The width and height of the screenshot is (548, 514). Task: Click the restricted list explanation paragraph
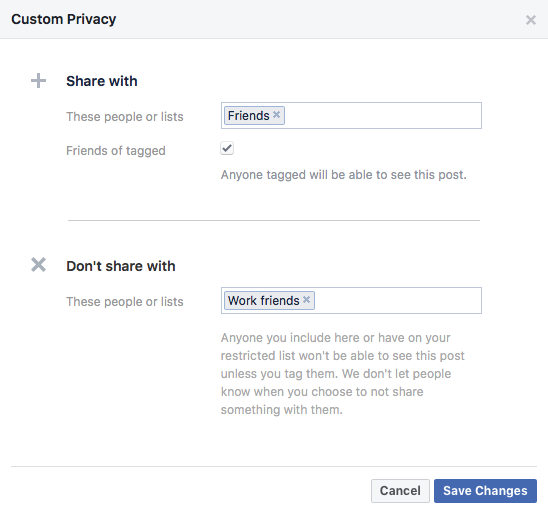coord(342,374)
